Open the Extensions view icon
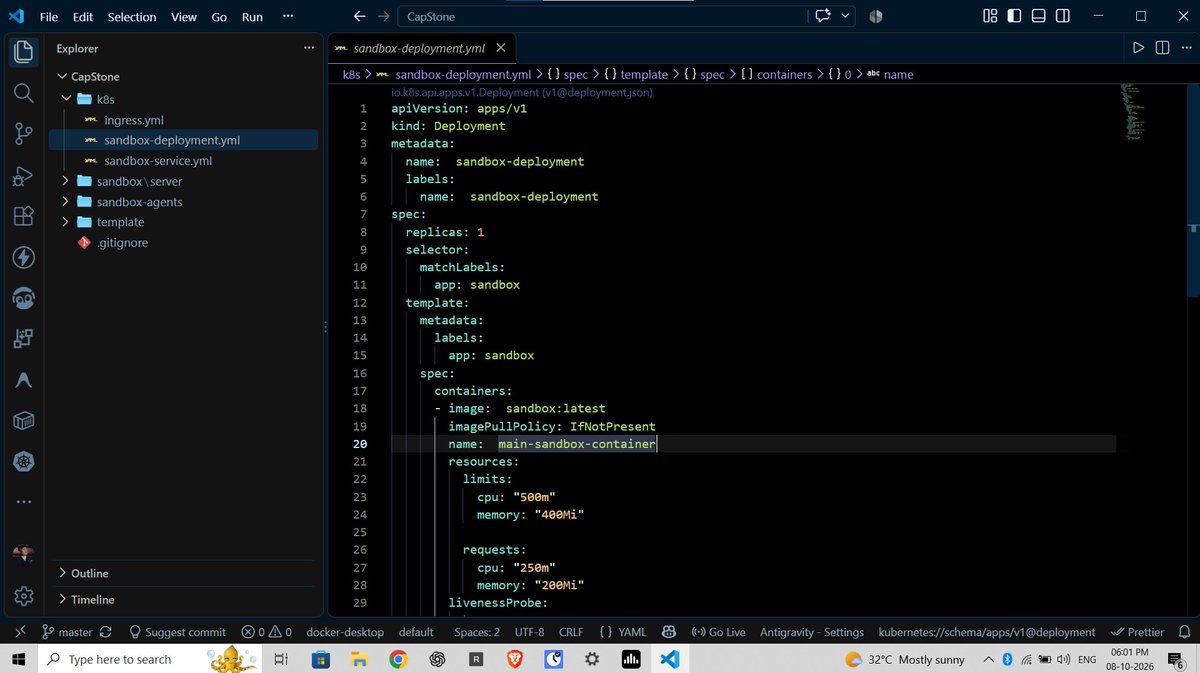 24,217
